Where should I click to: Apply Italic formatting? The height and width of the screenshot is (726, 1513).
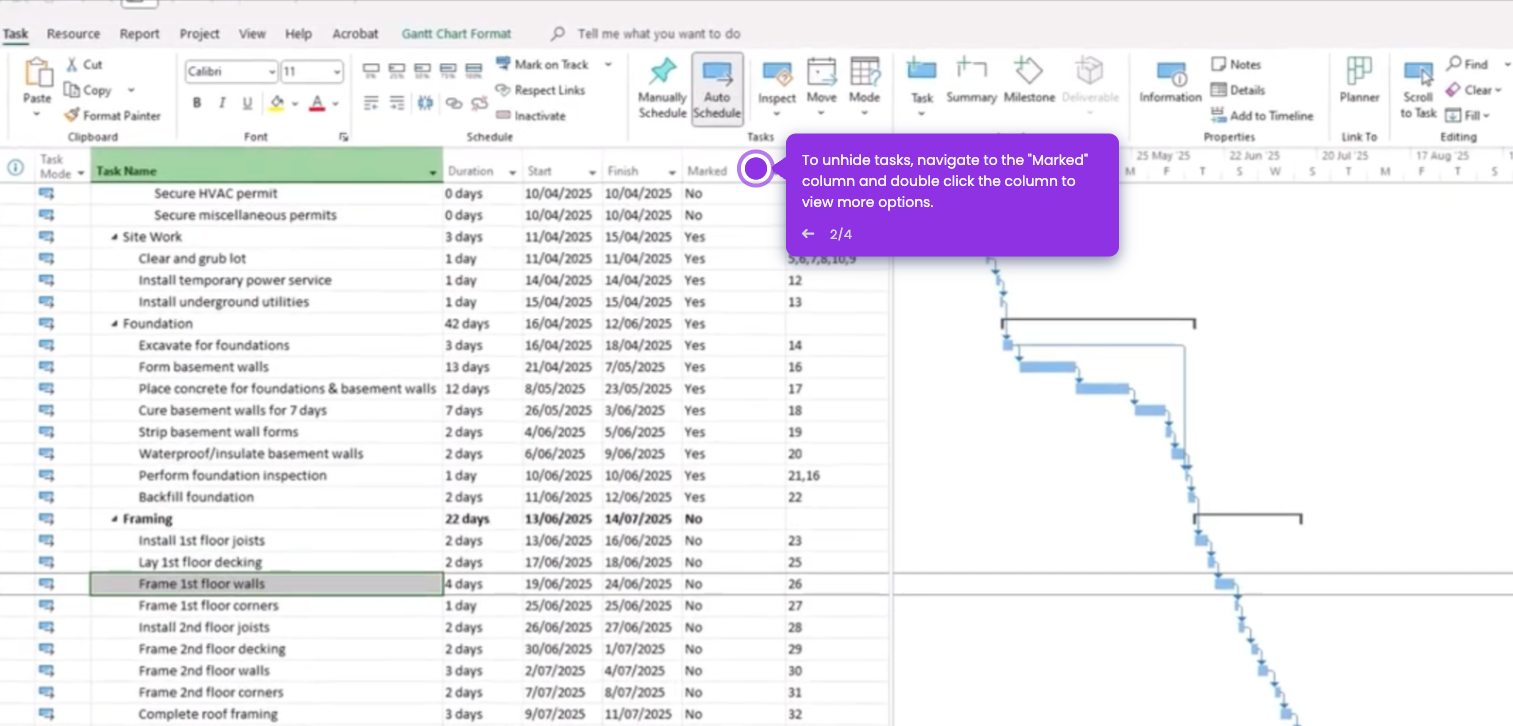click(221, 103)
